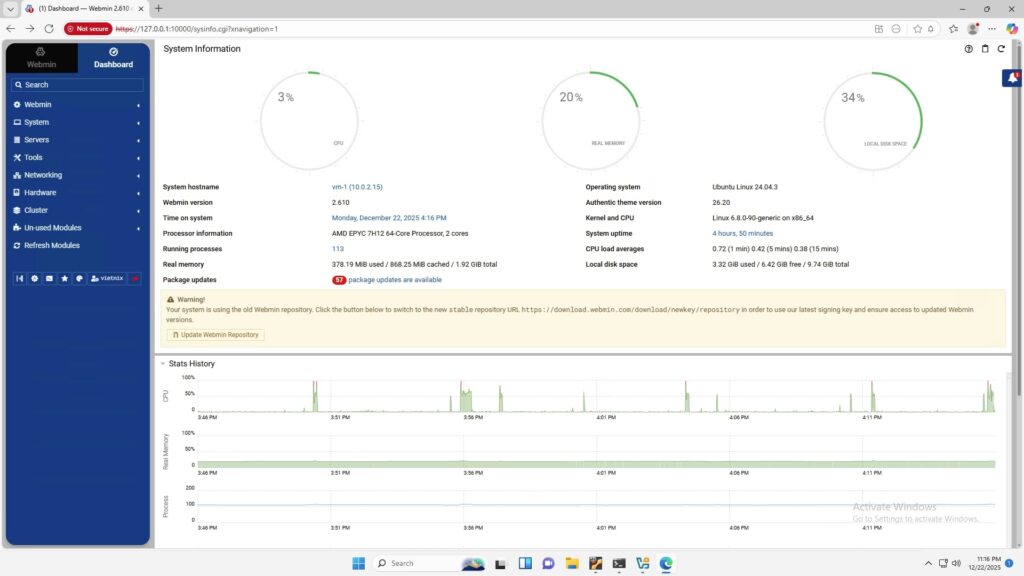Open the address bar bell notification icon

931,29
